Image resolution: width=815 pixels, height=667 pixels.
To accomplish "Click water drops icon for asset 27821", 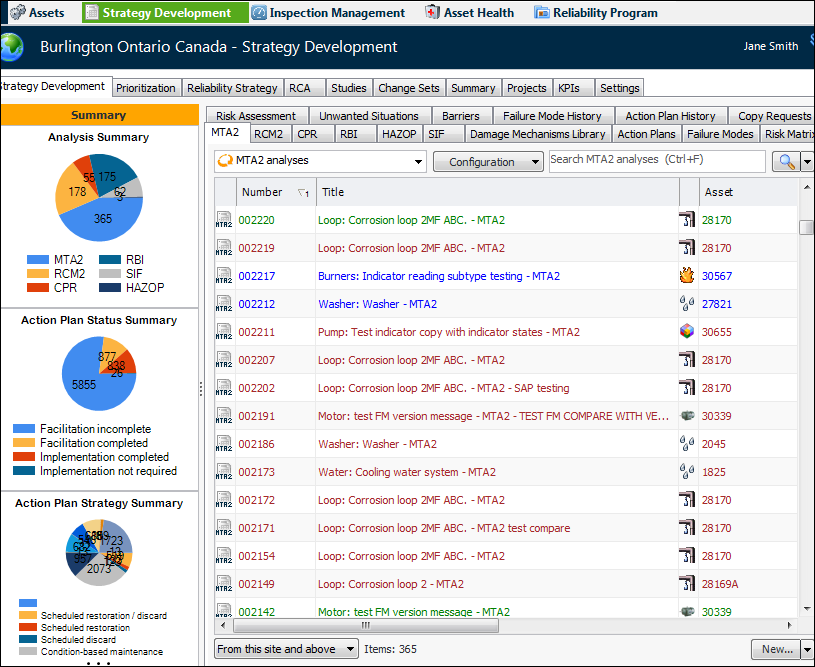I will (687, 304).
